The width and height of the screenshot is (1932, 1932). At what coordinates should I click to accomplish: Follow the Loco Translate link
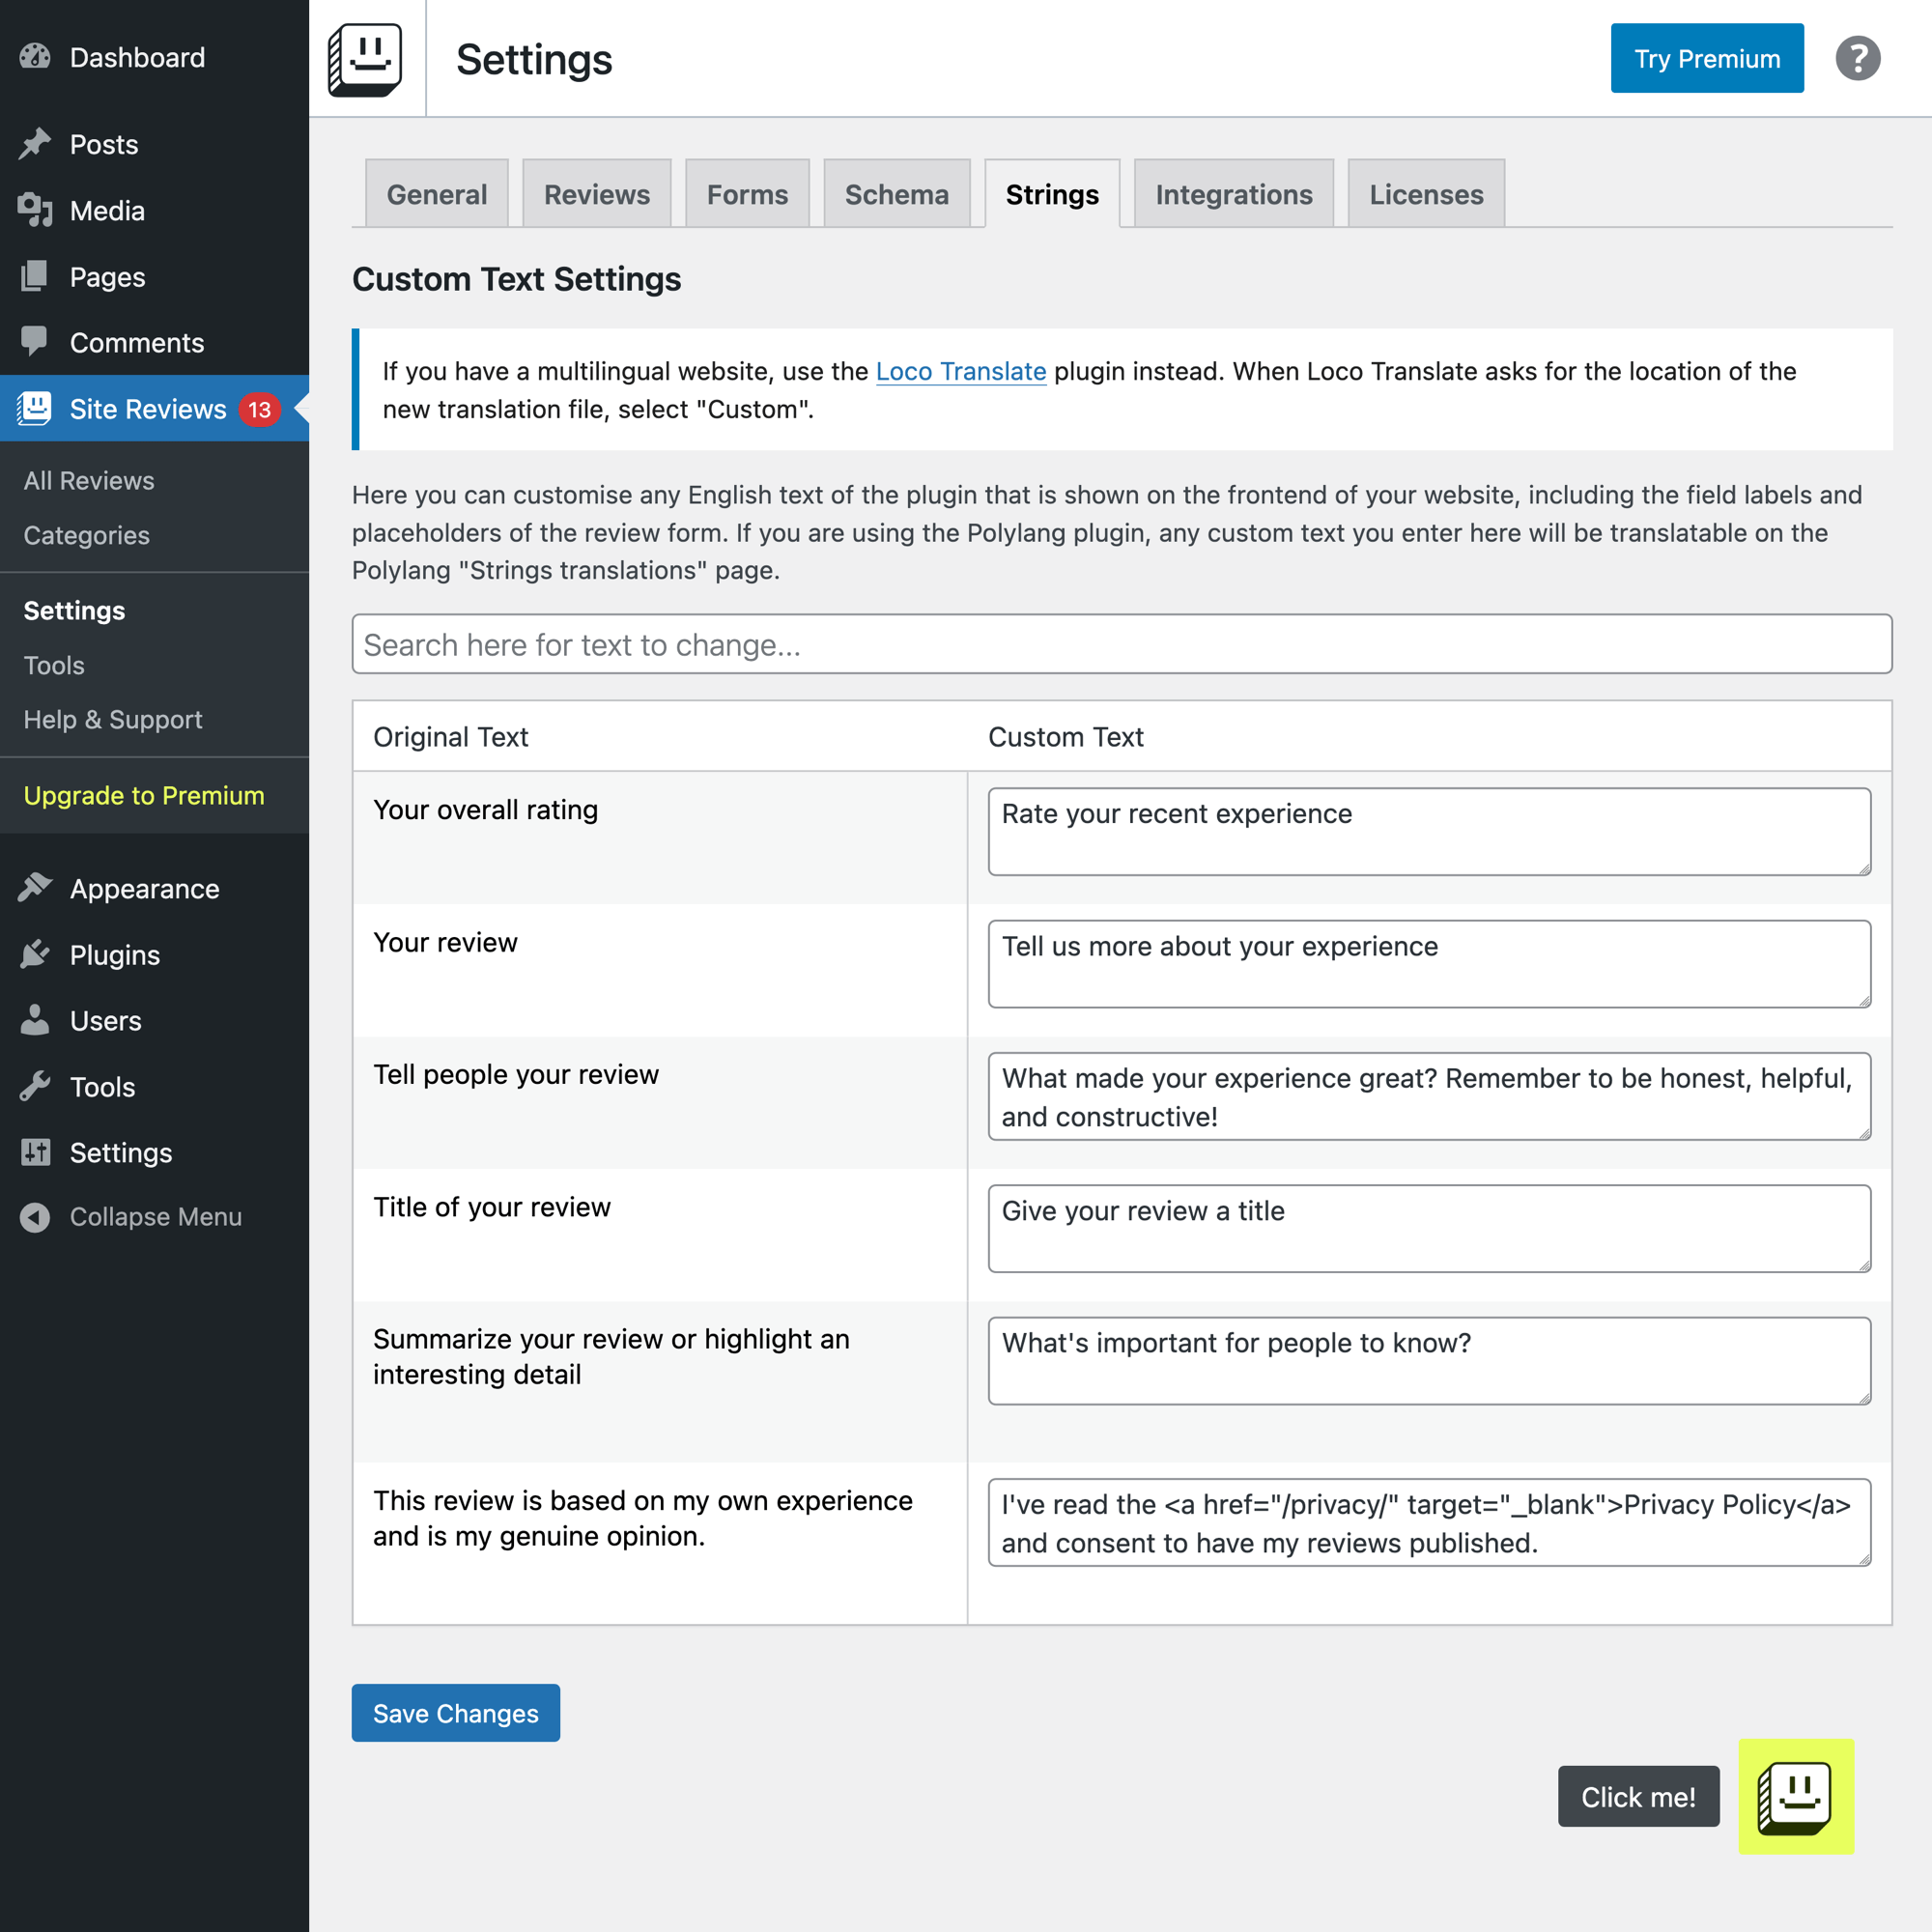pyautogui.click(x=960, y=371)
